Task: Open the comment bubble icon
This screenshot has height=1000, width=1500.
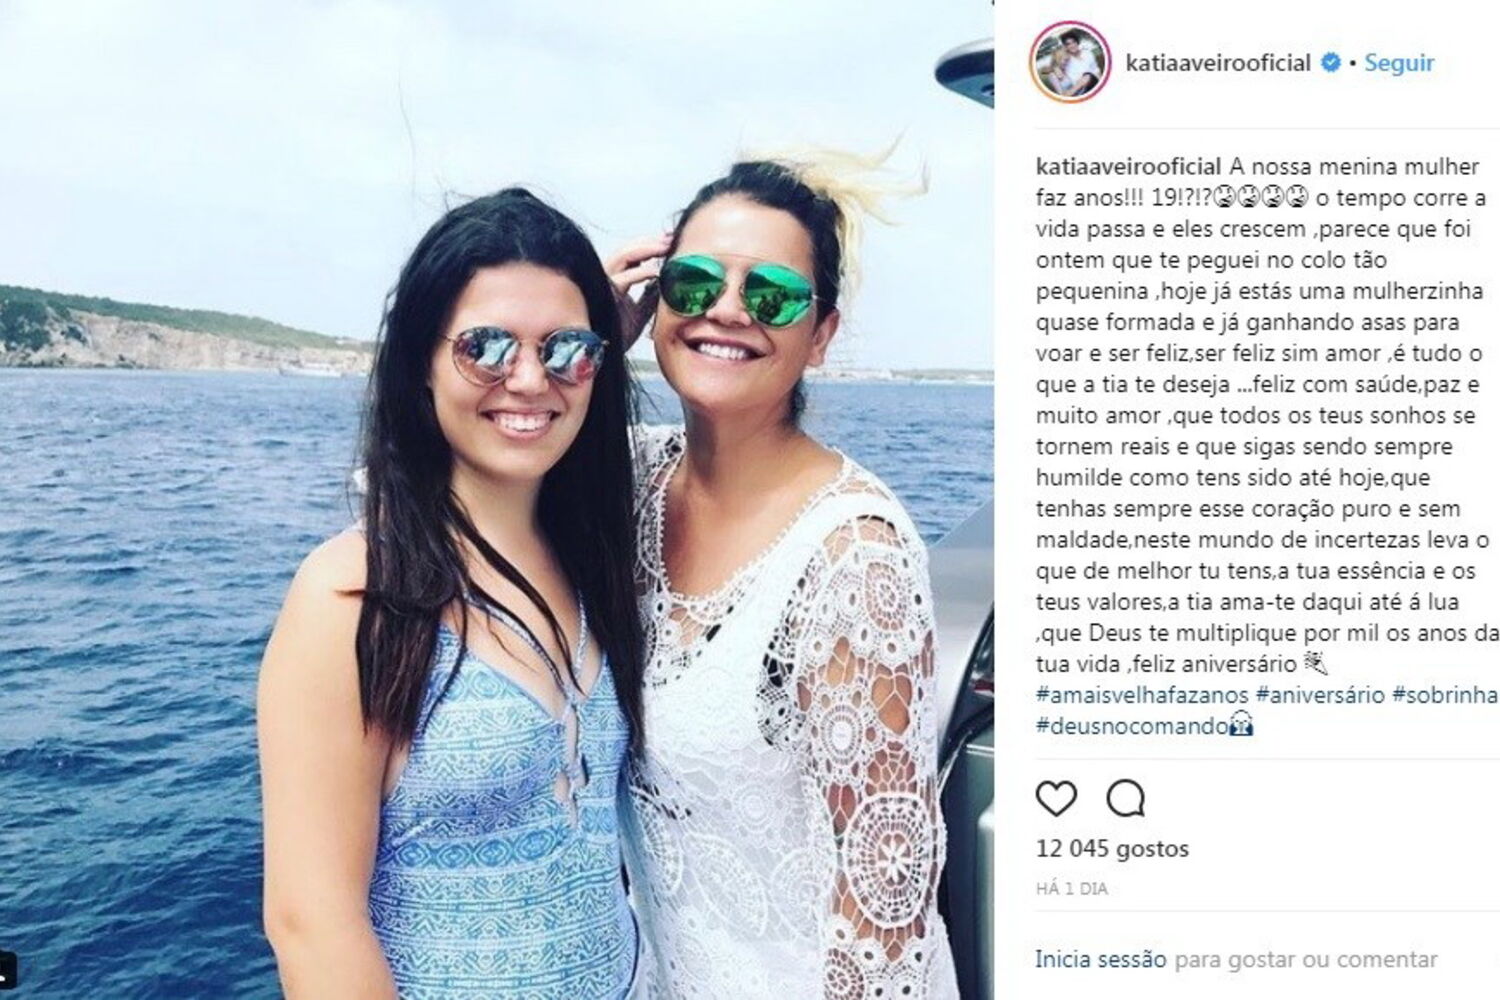Action: [1126, 798]
